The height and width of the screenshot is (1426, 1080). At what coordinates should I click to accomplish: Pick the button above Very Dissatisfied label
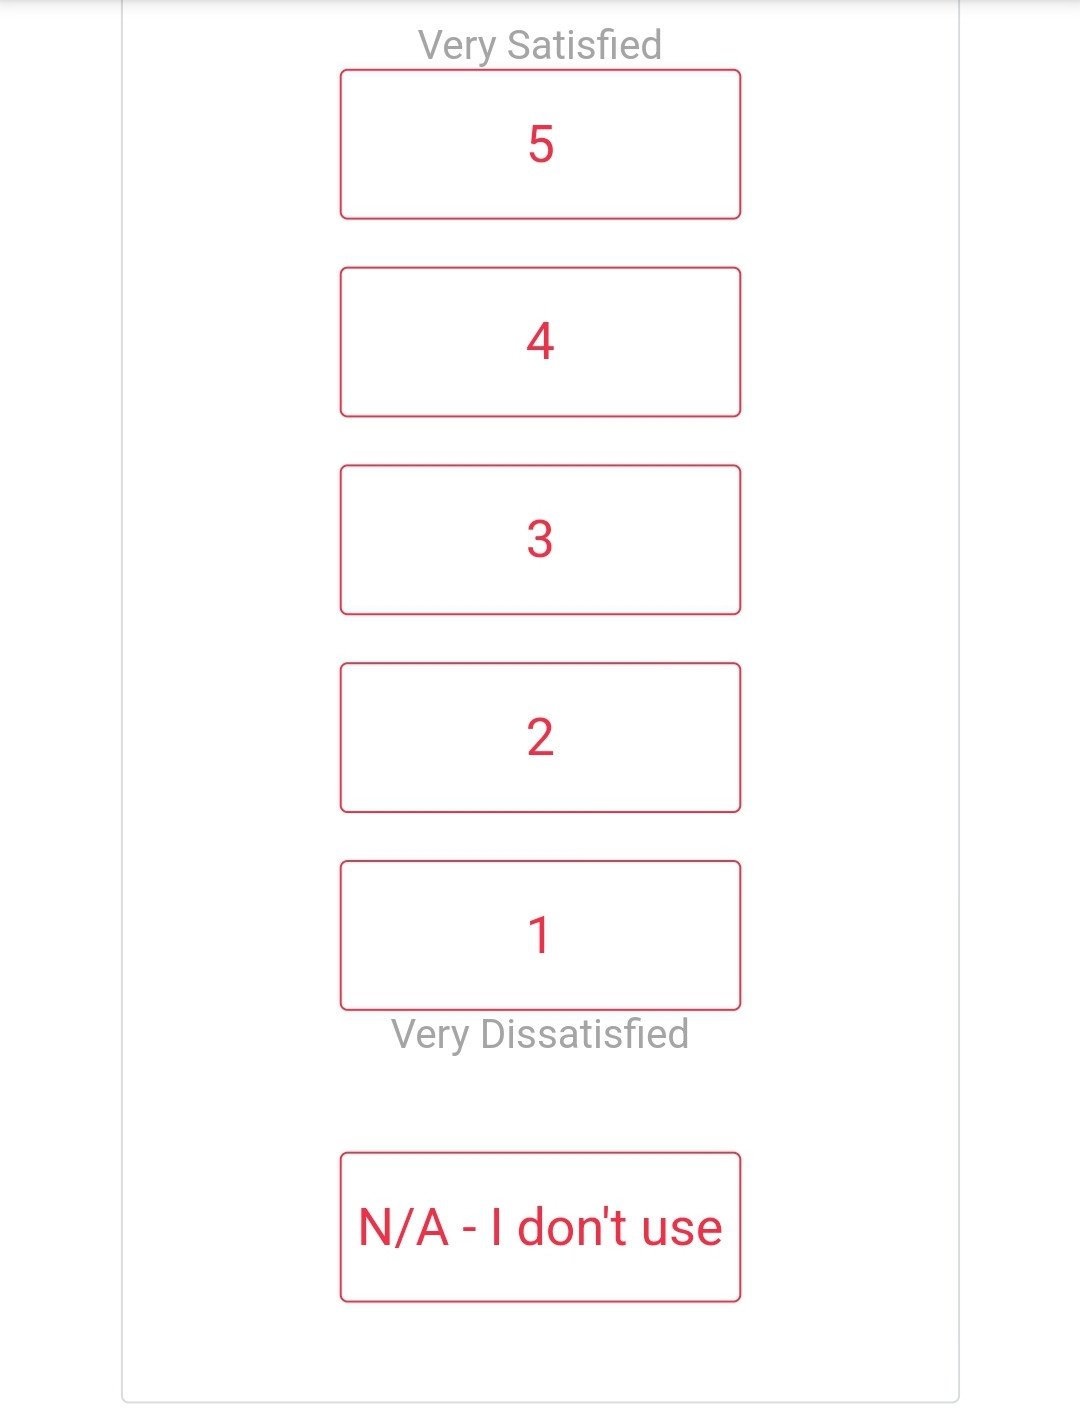pos(540,935)
